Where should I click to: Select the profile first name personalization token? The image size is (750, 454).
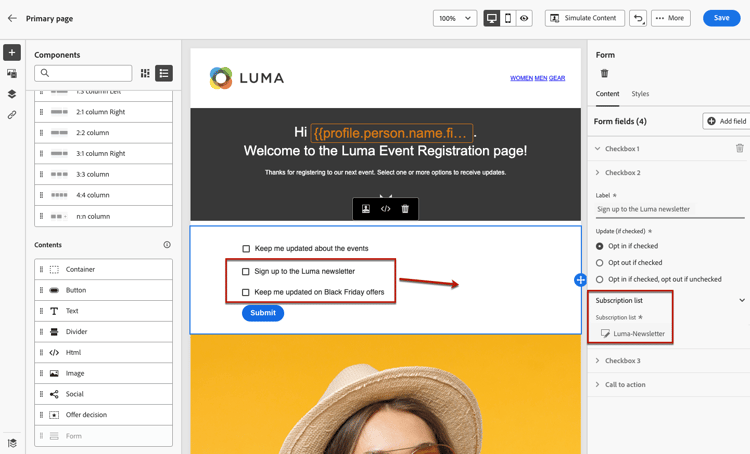tap(392, 133)
